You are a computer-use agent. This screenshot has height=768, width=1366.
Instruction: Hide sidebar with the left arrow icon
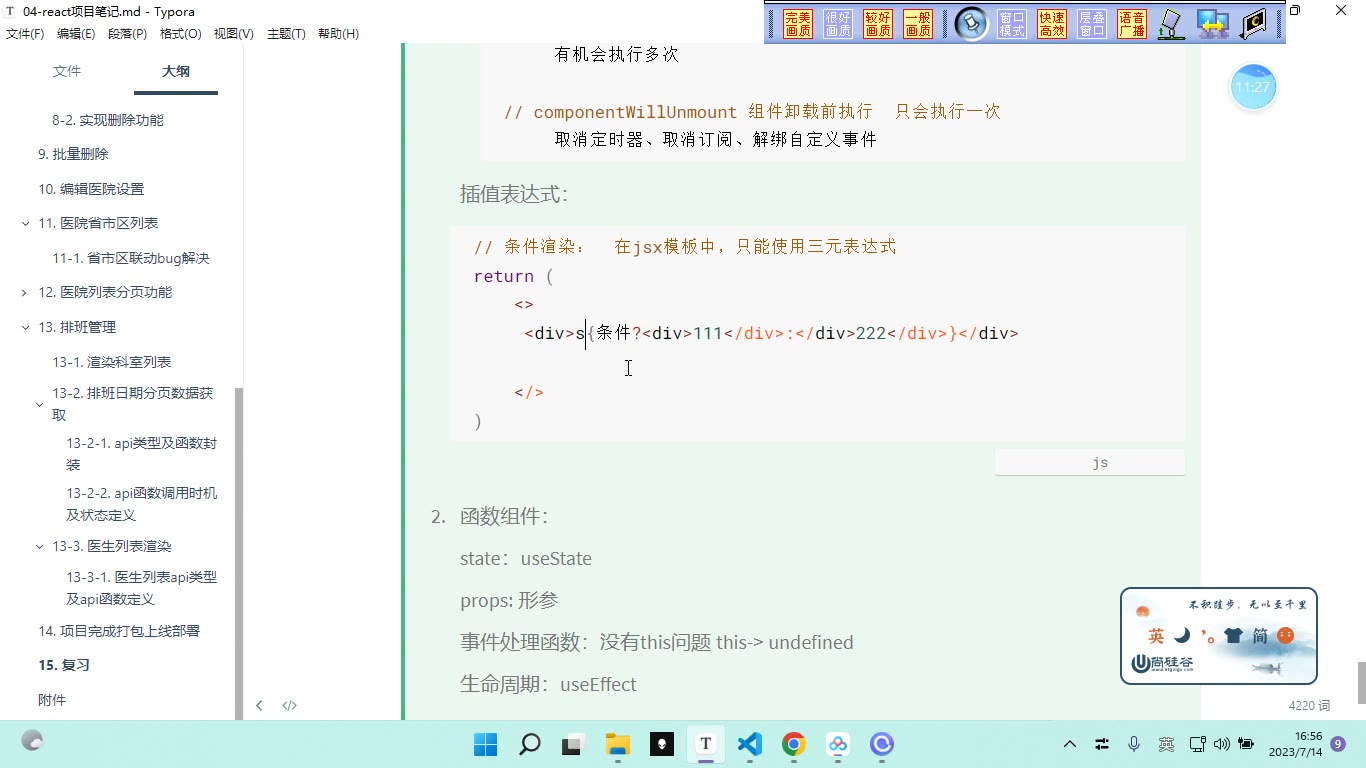(x=259, y=705)
